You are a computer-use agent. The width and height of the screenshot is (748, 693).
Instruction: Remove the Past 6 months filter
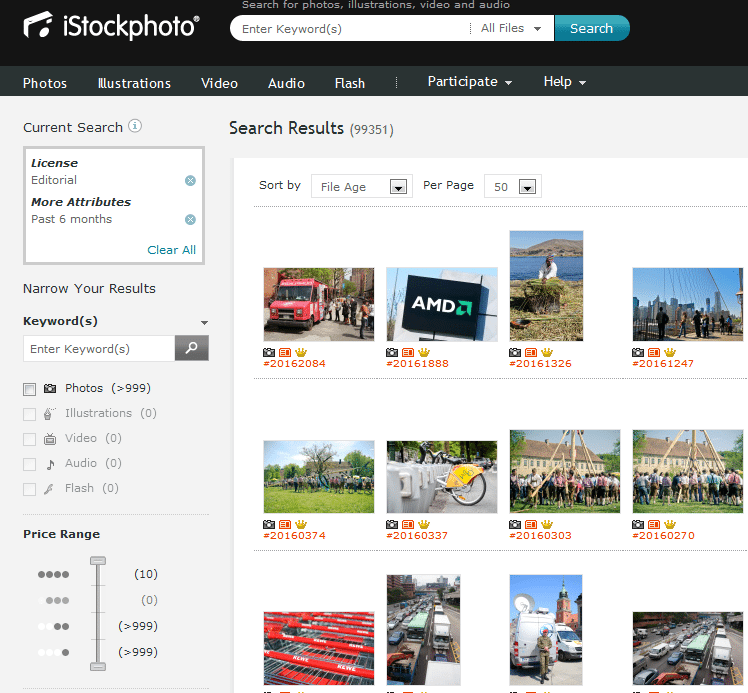(190, 219)
